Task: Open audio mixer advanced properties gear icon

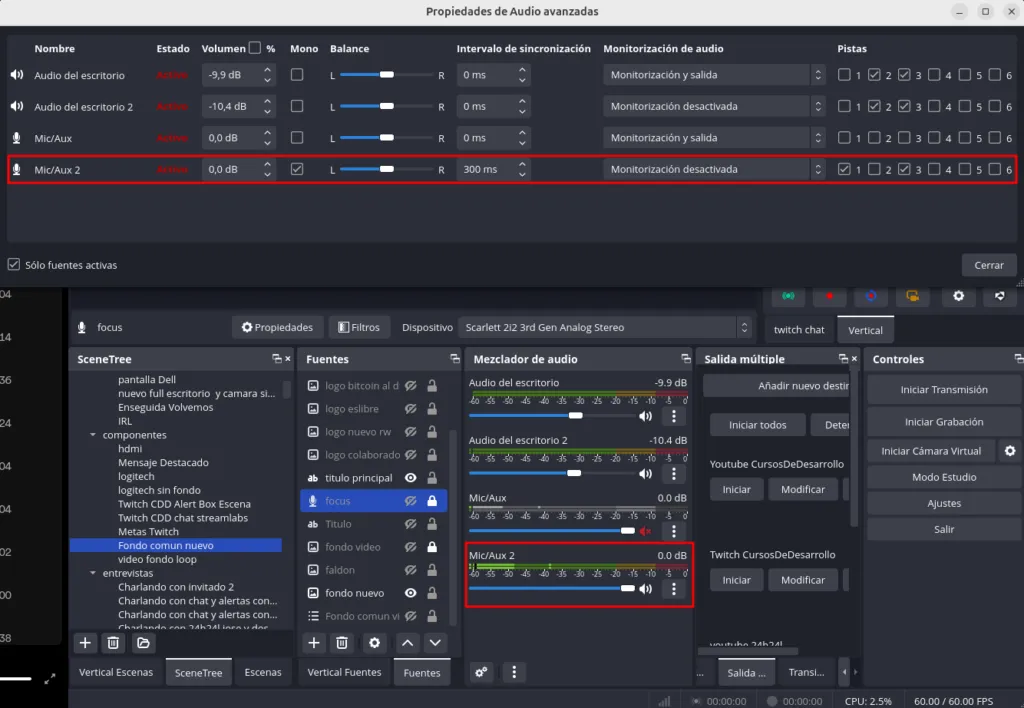Action: 481,672
